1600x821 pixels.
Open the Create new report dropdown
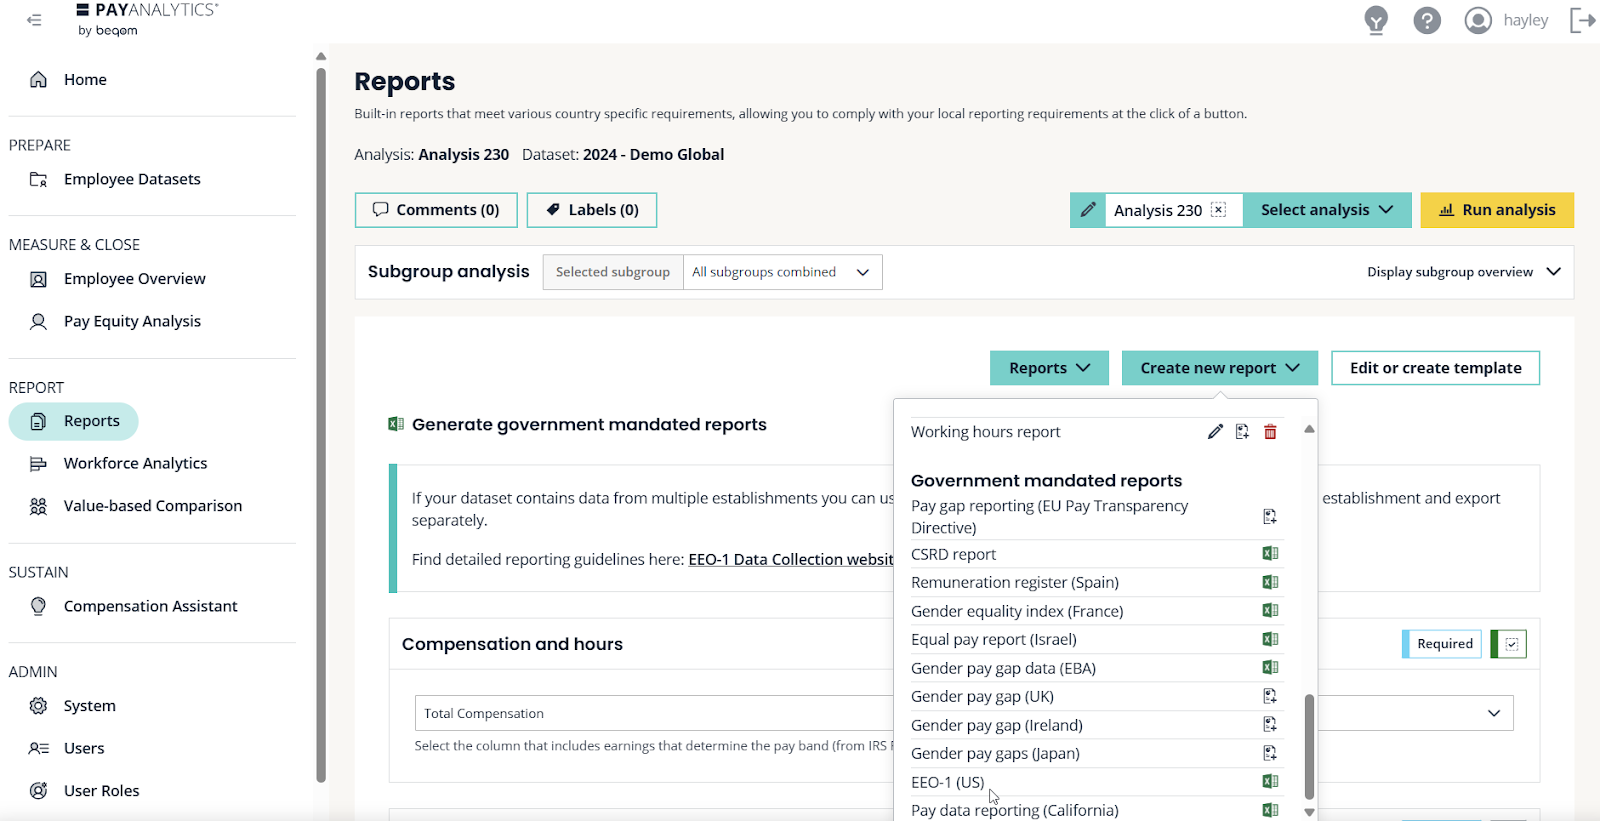pyautogui.click(x=1219, y=368)
